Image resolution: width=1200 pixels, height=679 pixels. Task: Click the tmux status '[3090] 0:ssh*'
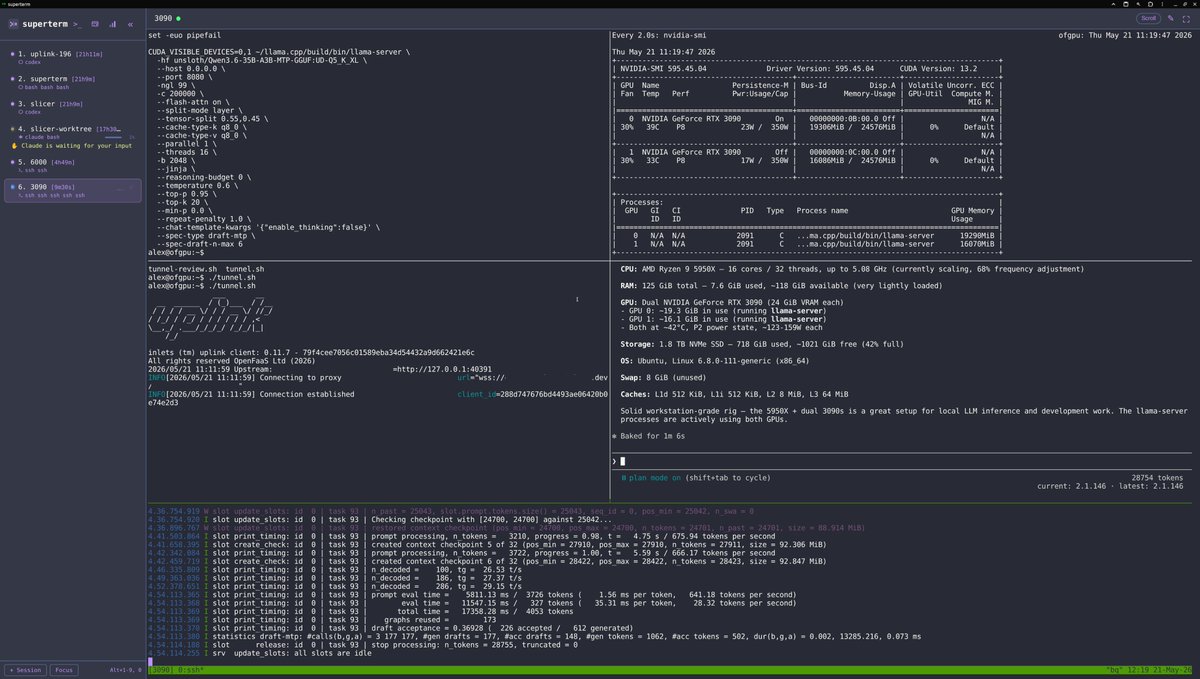pyautogui.click(x=178, y=669)
